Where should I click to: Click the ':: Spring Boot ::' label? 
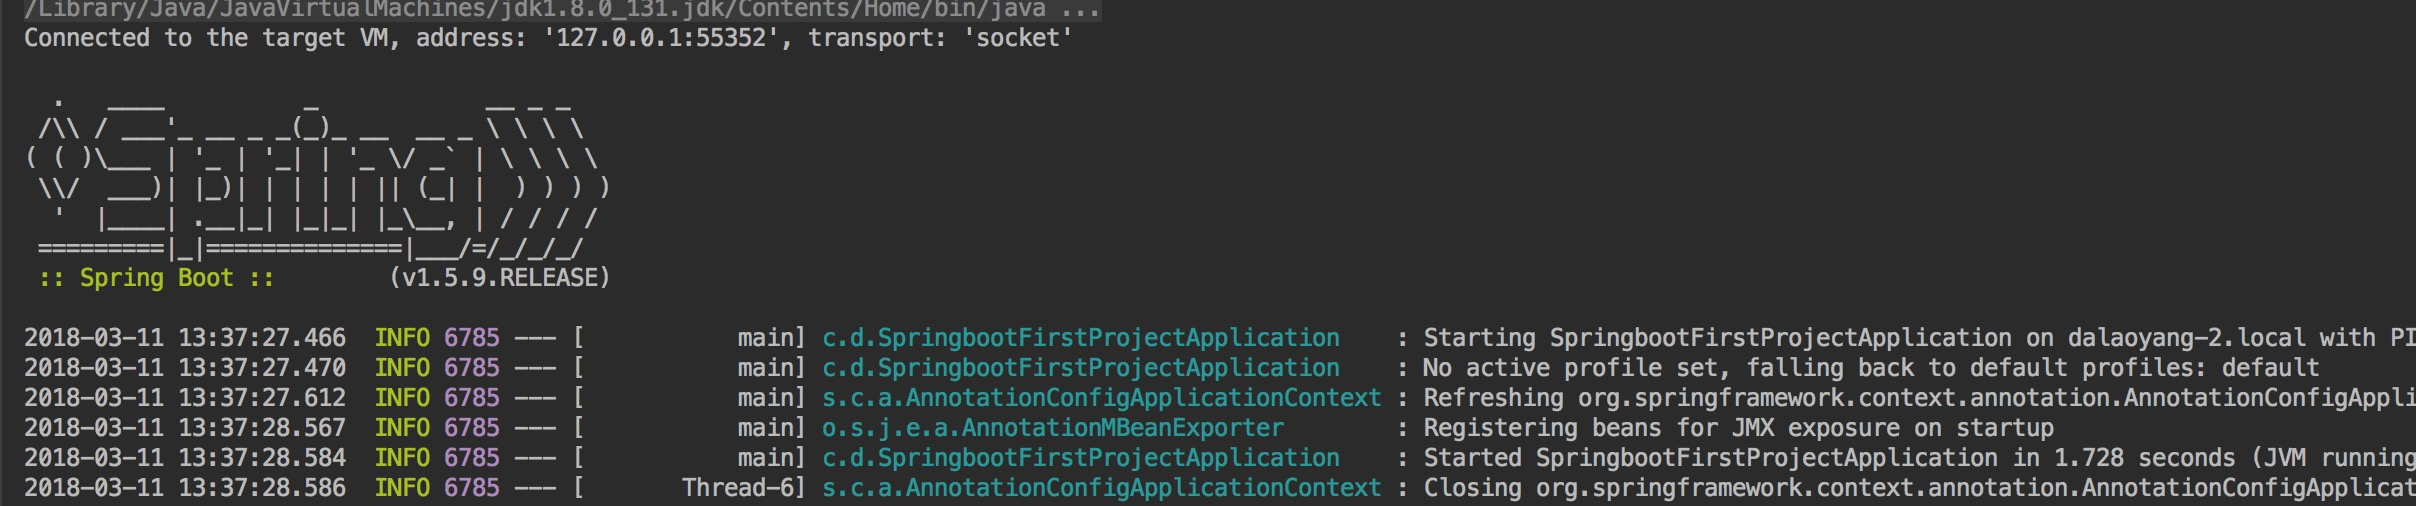tap(157, 278)
